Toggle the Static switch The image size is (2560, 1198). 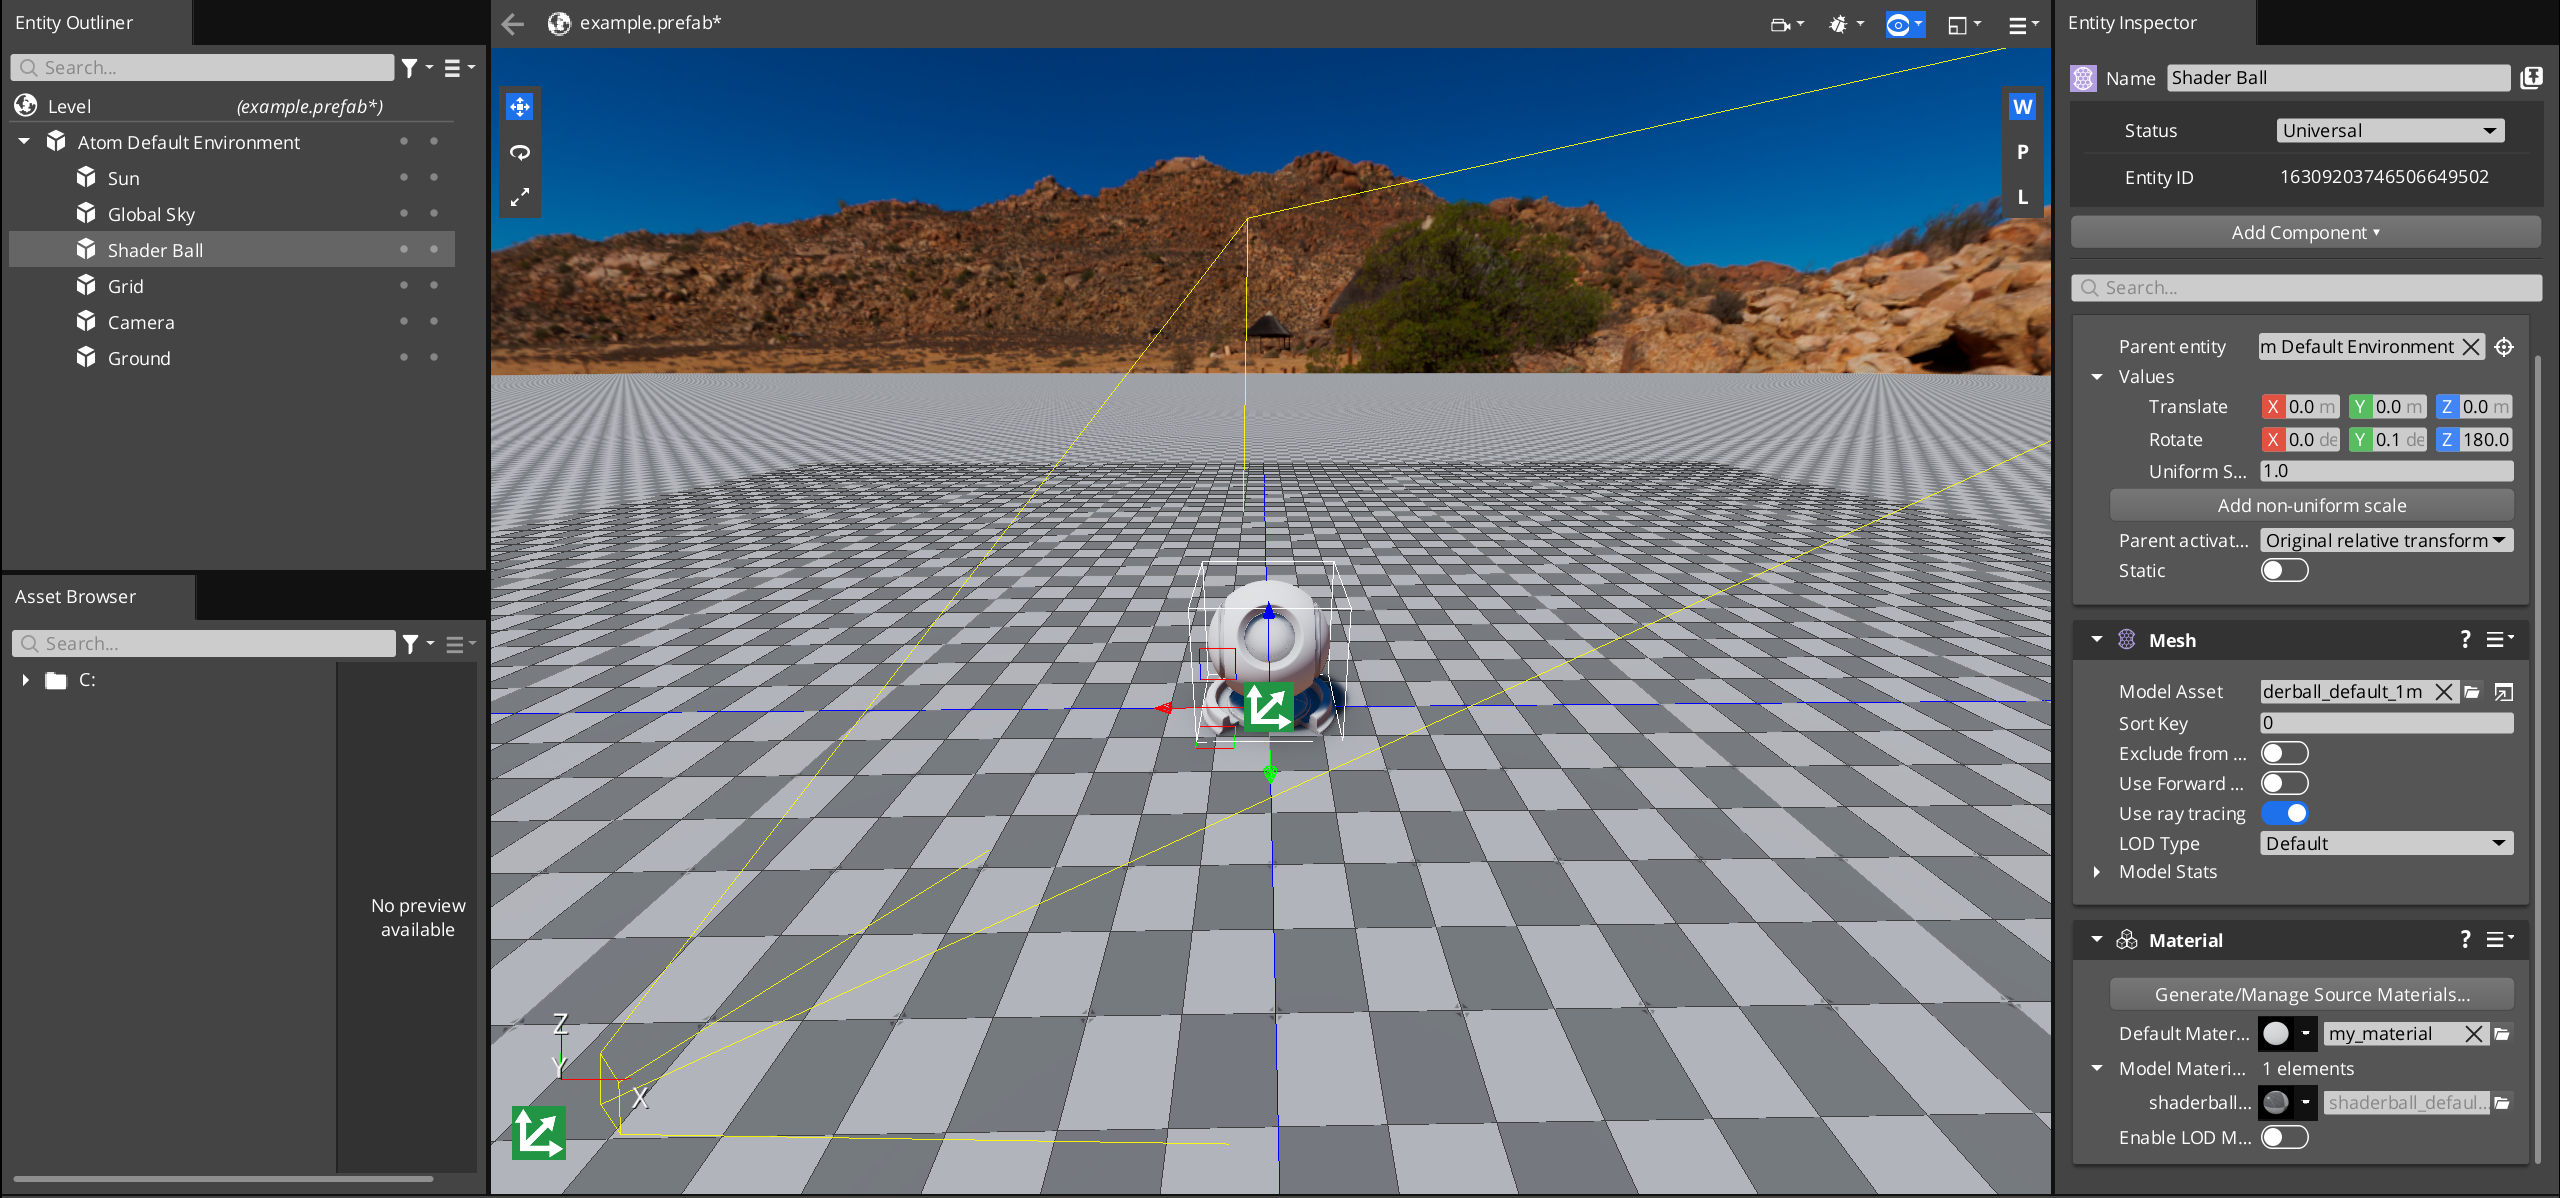(2284, 571)
